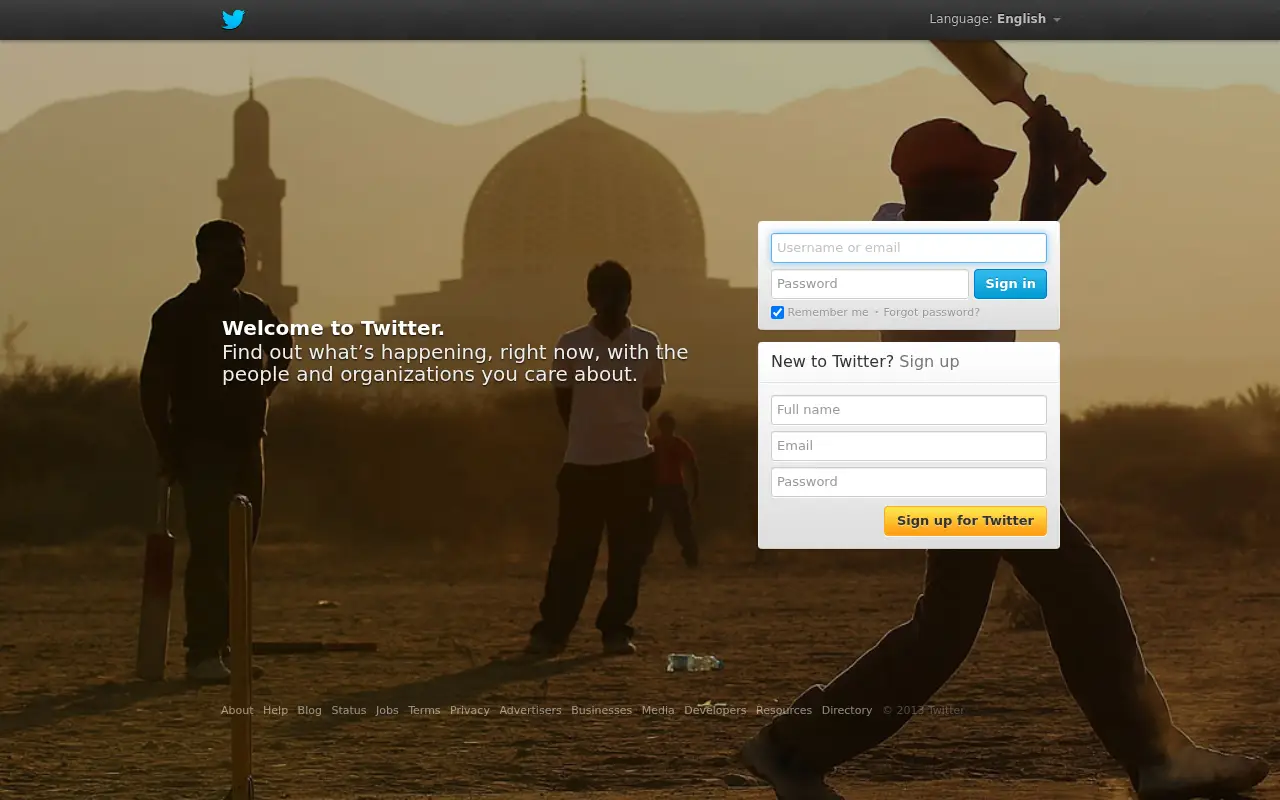Viewport: 1280px width, 800px height.
Task: Open the Businesses footer link
Action: pos(601,710)
